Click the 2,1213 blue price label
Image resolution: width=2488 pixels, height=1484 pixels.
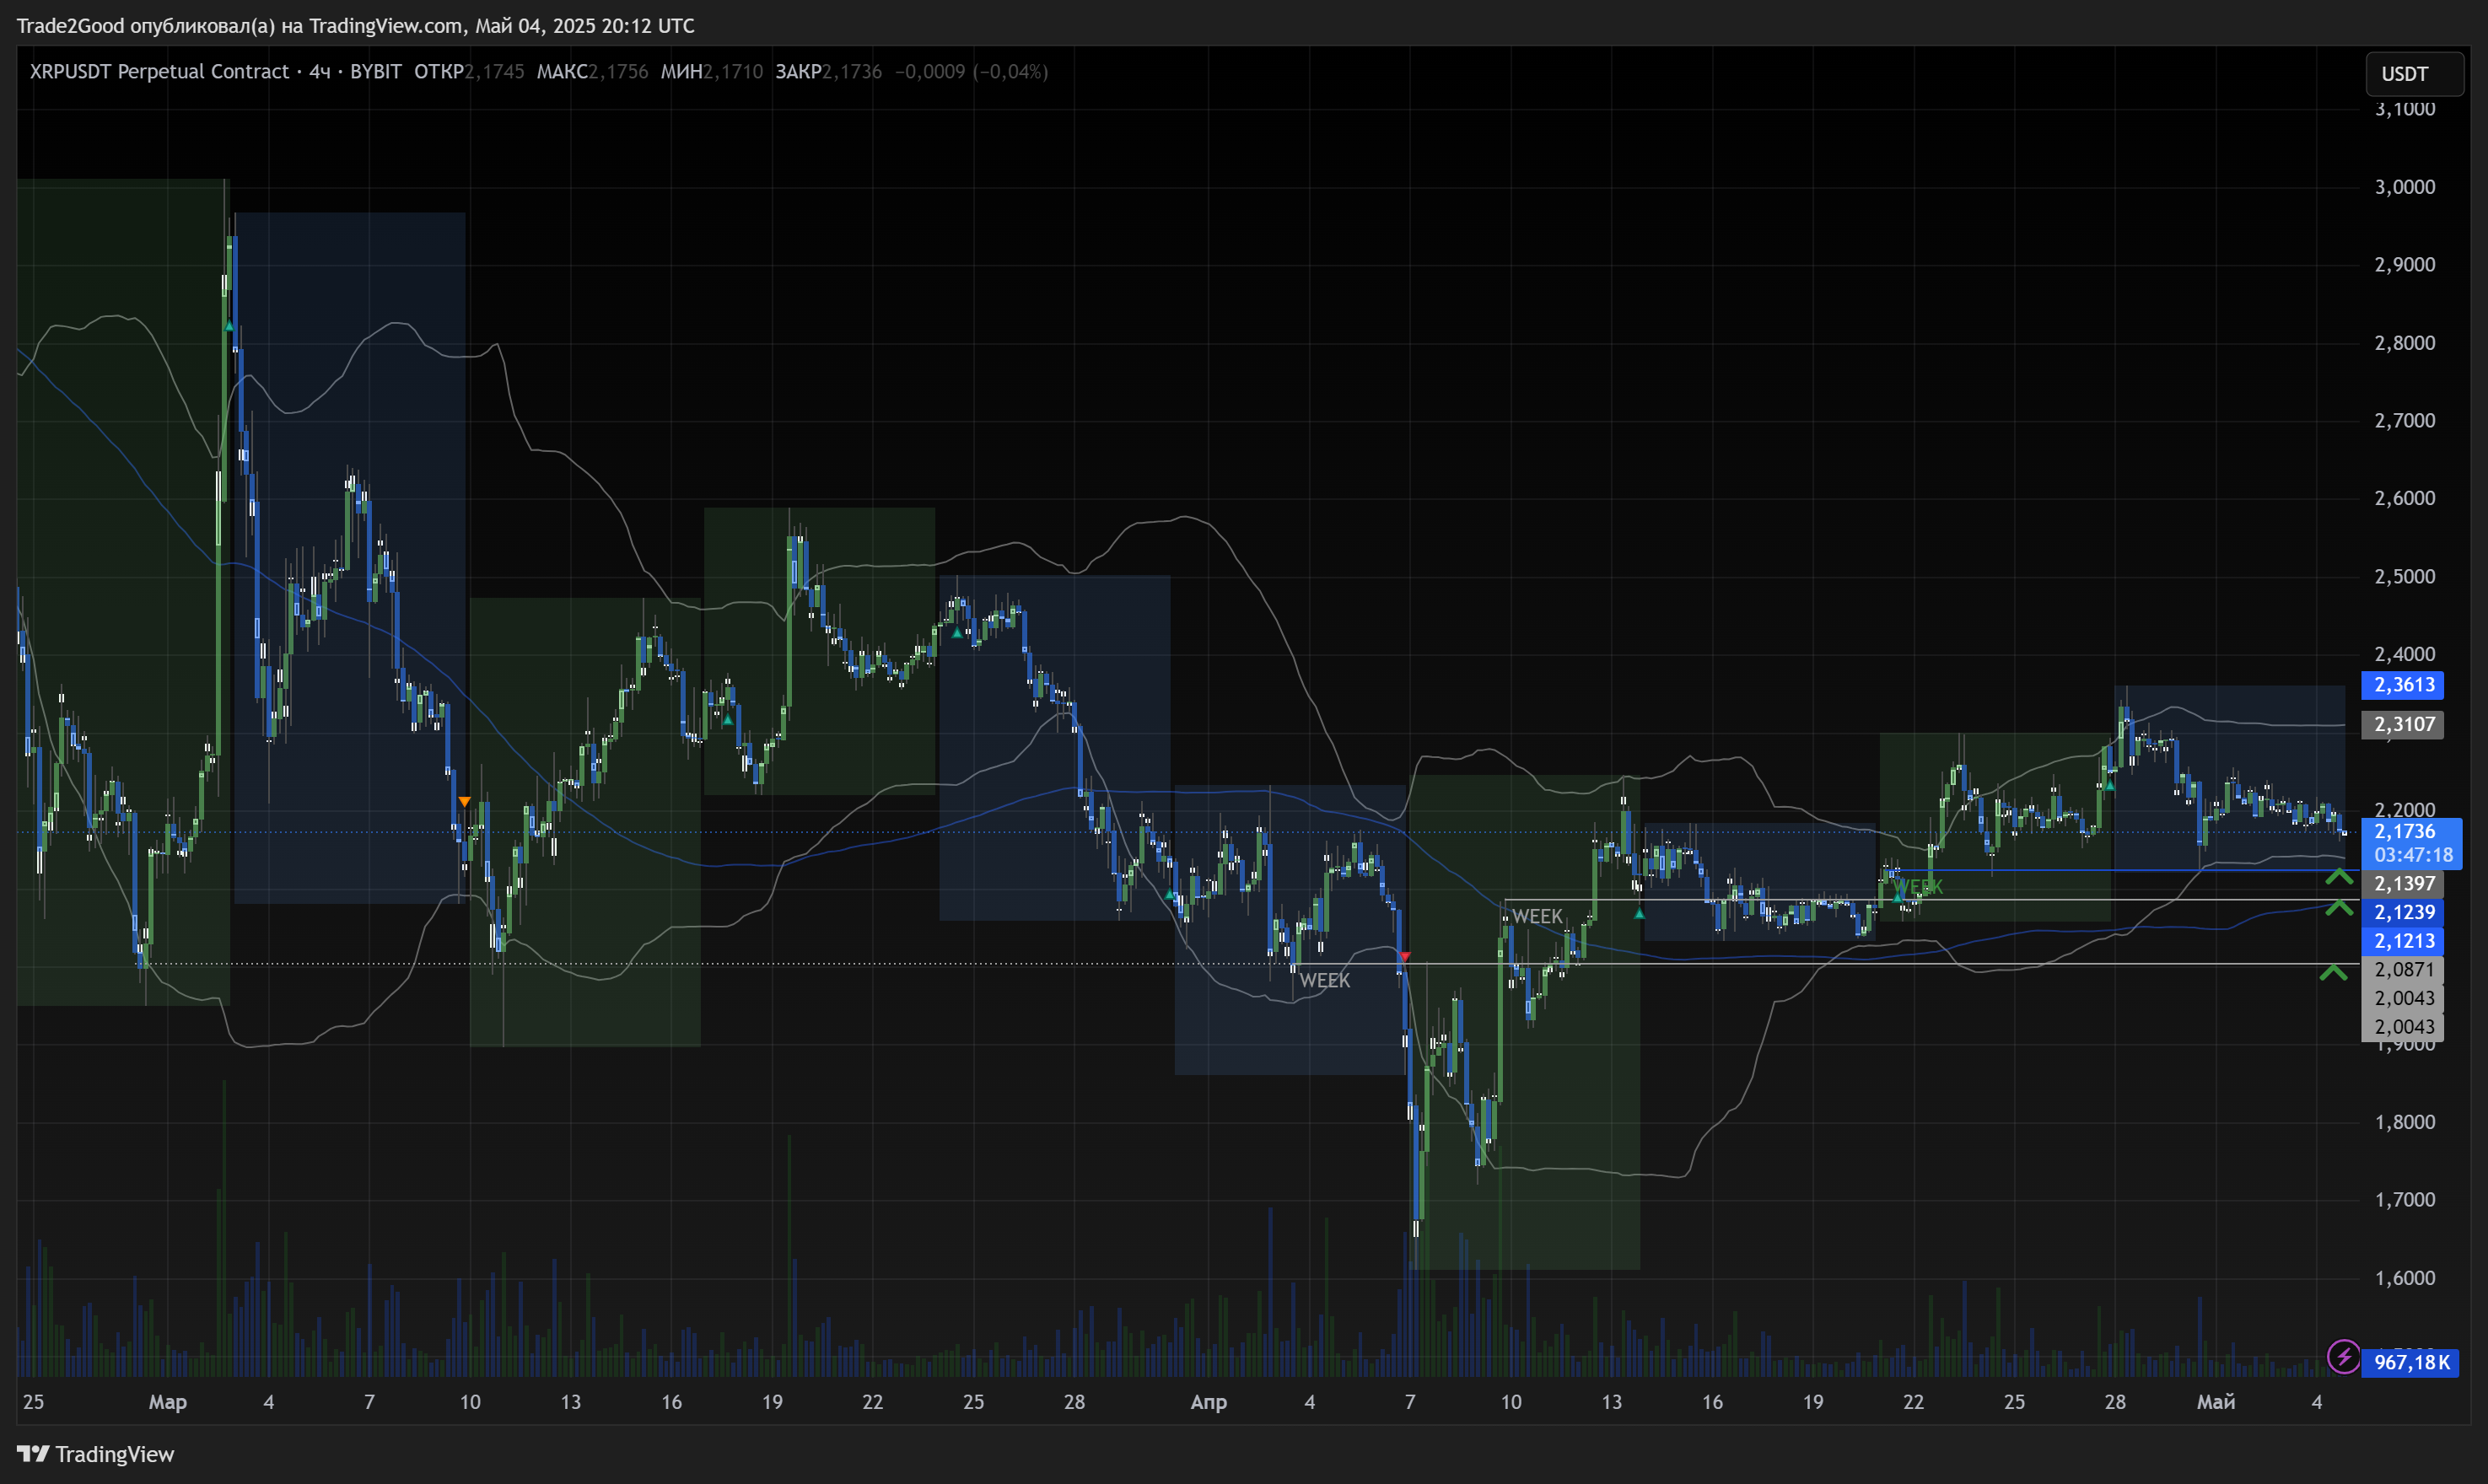(2403, 941)
